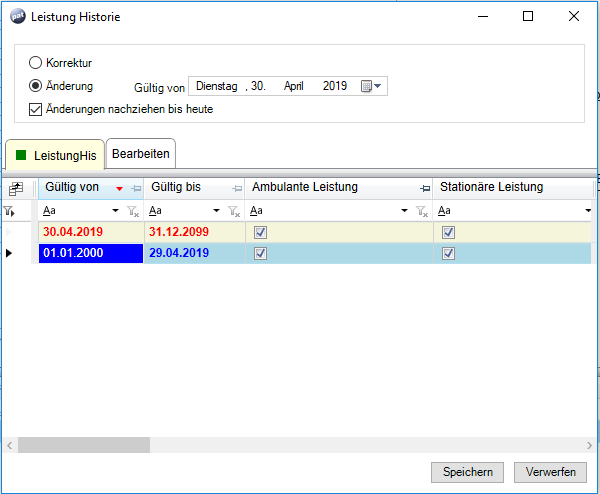This screenshot has width=600, height=494.
Task: Toggle Stationäre Leistung checkbox in 30.04.2019 row
Action: point(448,232)
